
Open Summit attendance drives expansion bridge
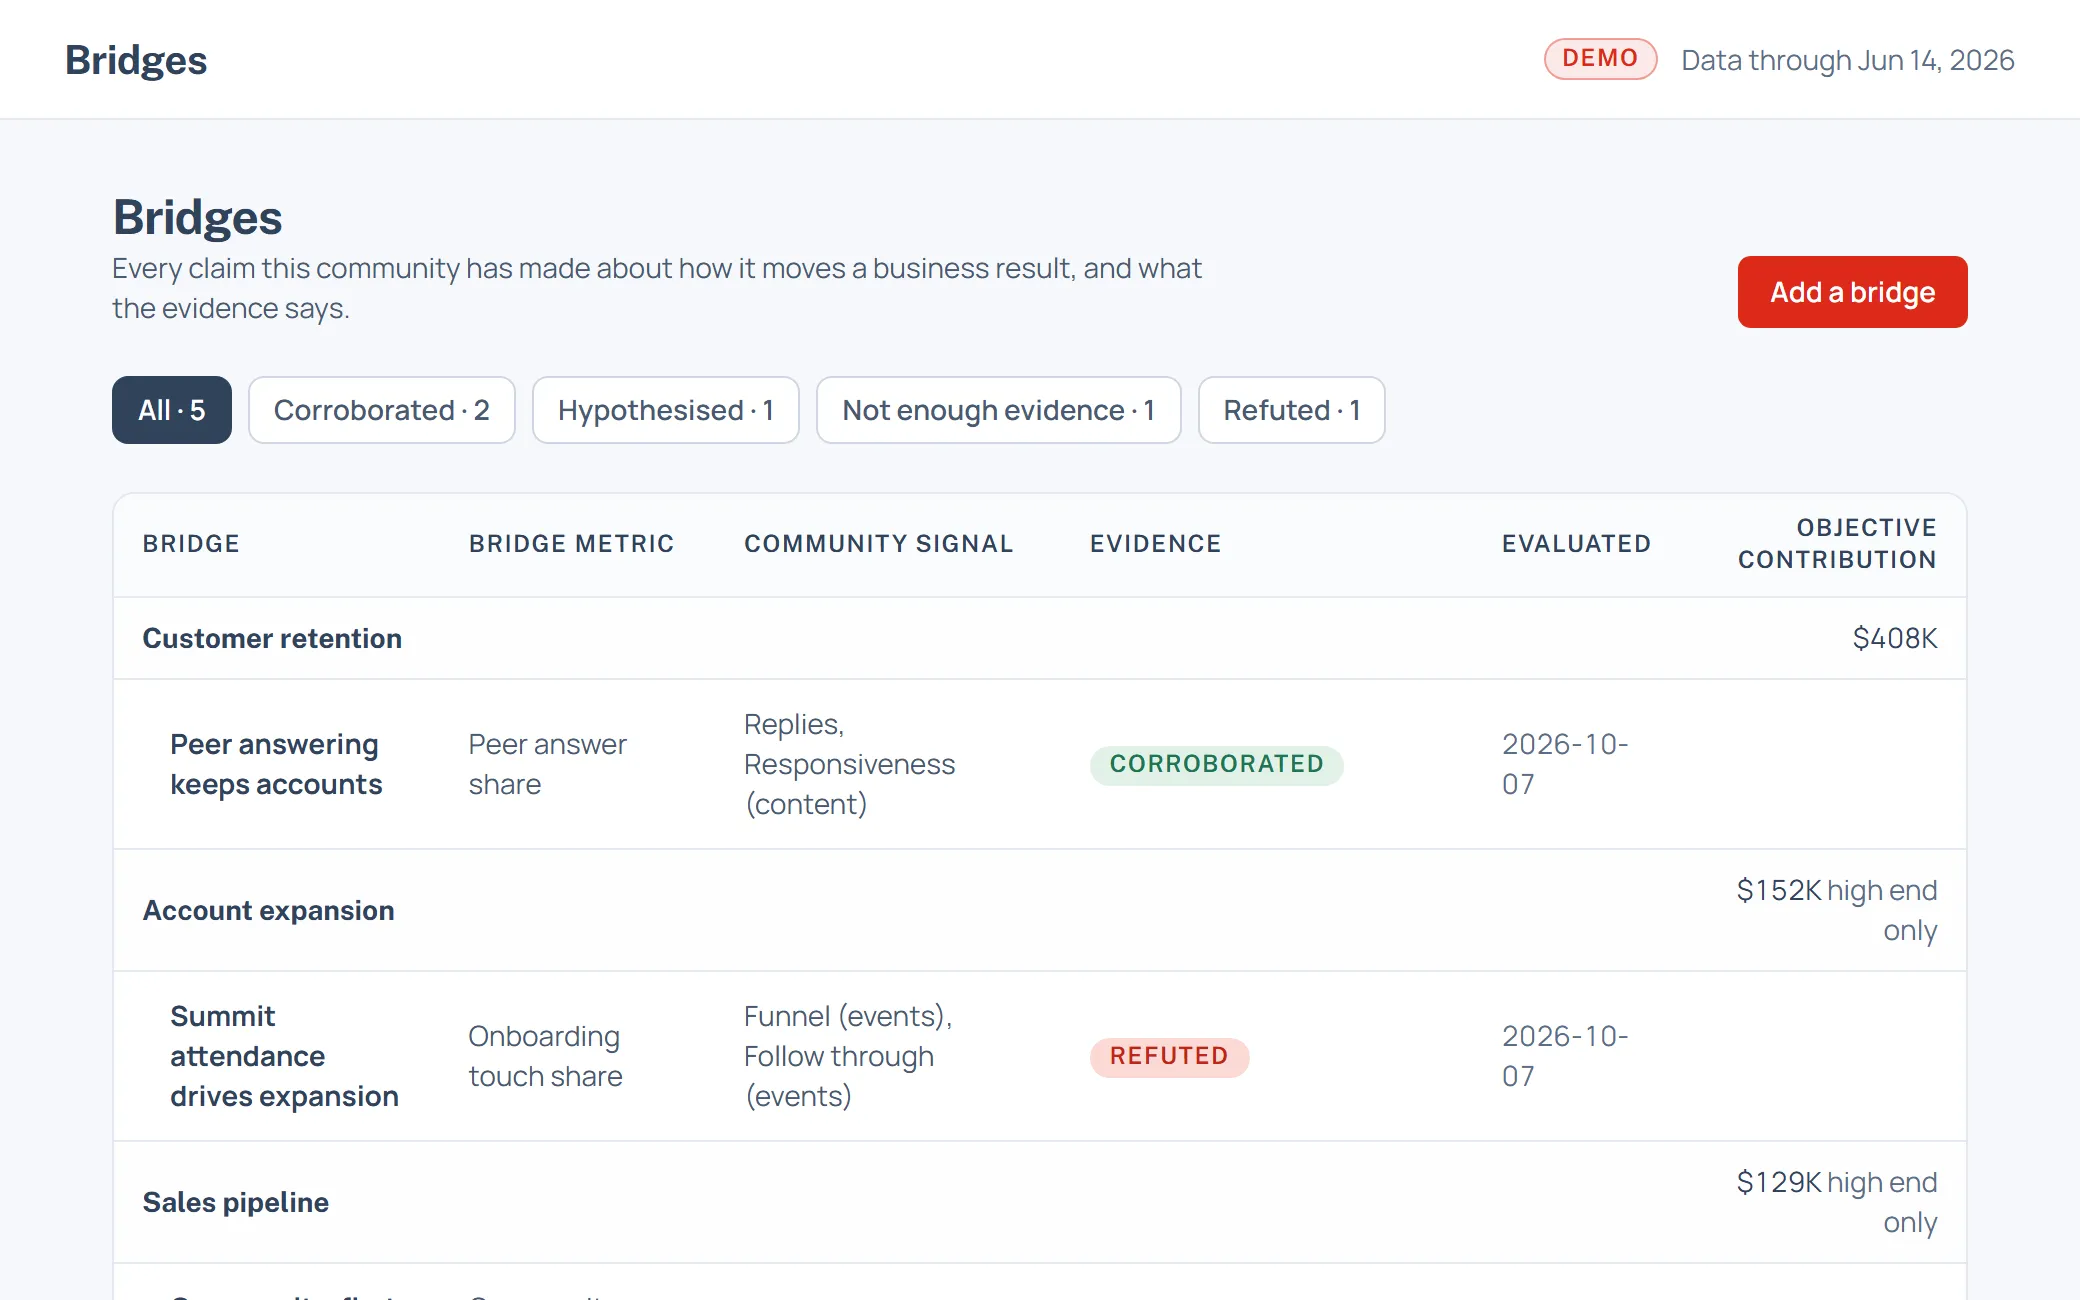284,1056
